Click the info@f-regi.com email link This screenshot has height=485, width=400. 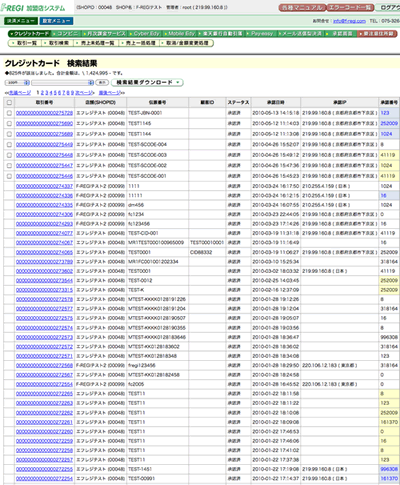349,21
